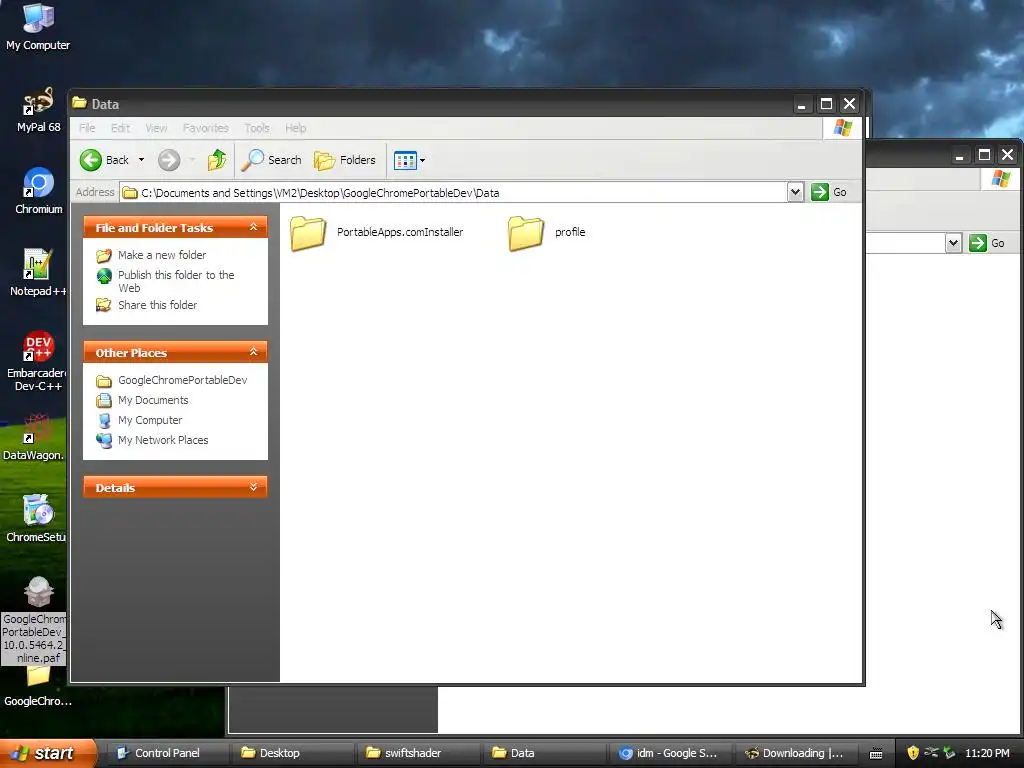The image size is (1024, 768).
Task: Open Chromium desktop shortcut
Action: [x=38, y=191]
